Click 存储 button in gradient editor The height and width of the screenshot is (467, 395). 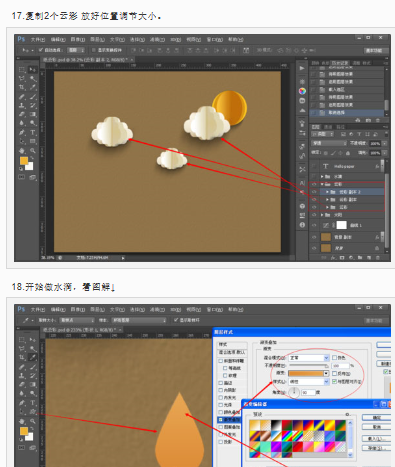[376, 448]
